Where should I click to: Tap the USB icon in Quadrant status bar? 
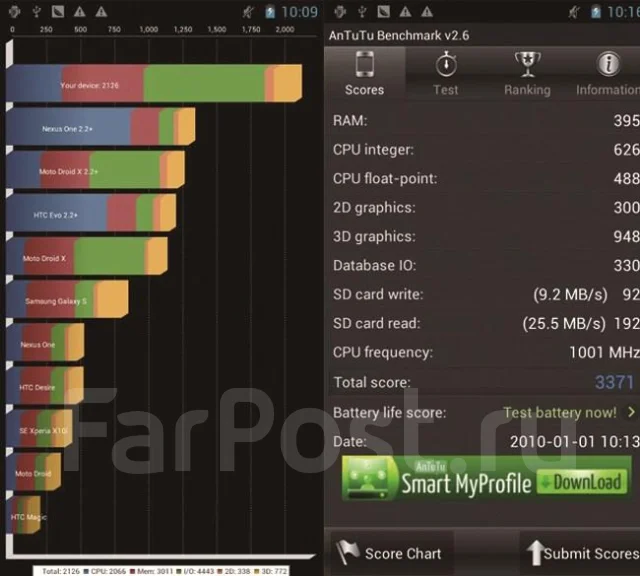[36, 12]
